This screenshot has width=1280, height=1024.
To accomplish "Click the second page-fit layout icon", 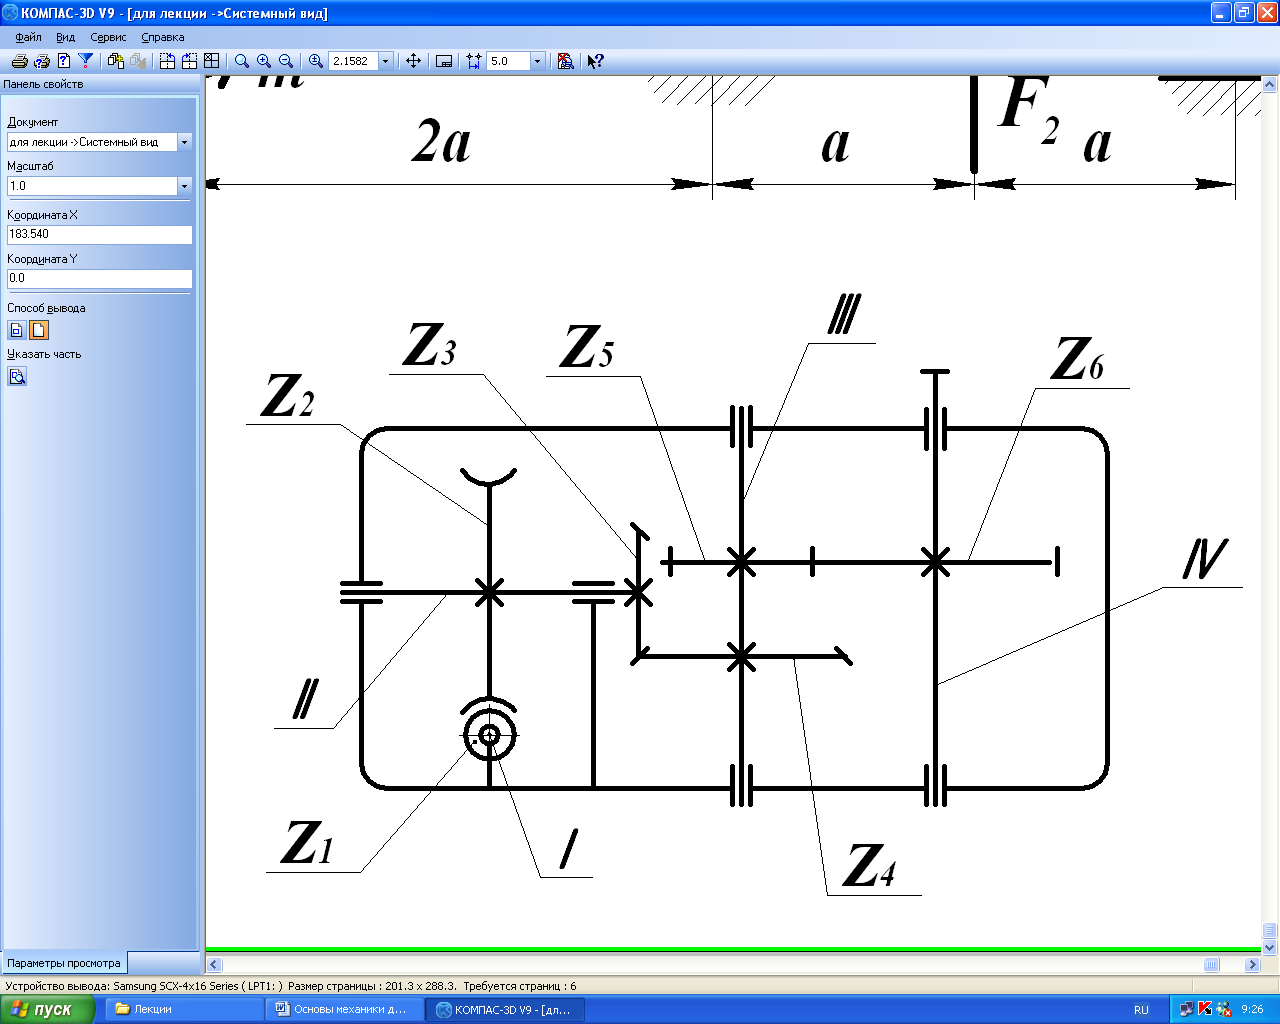I will (189, 61).
